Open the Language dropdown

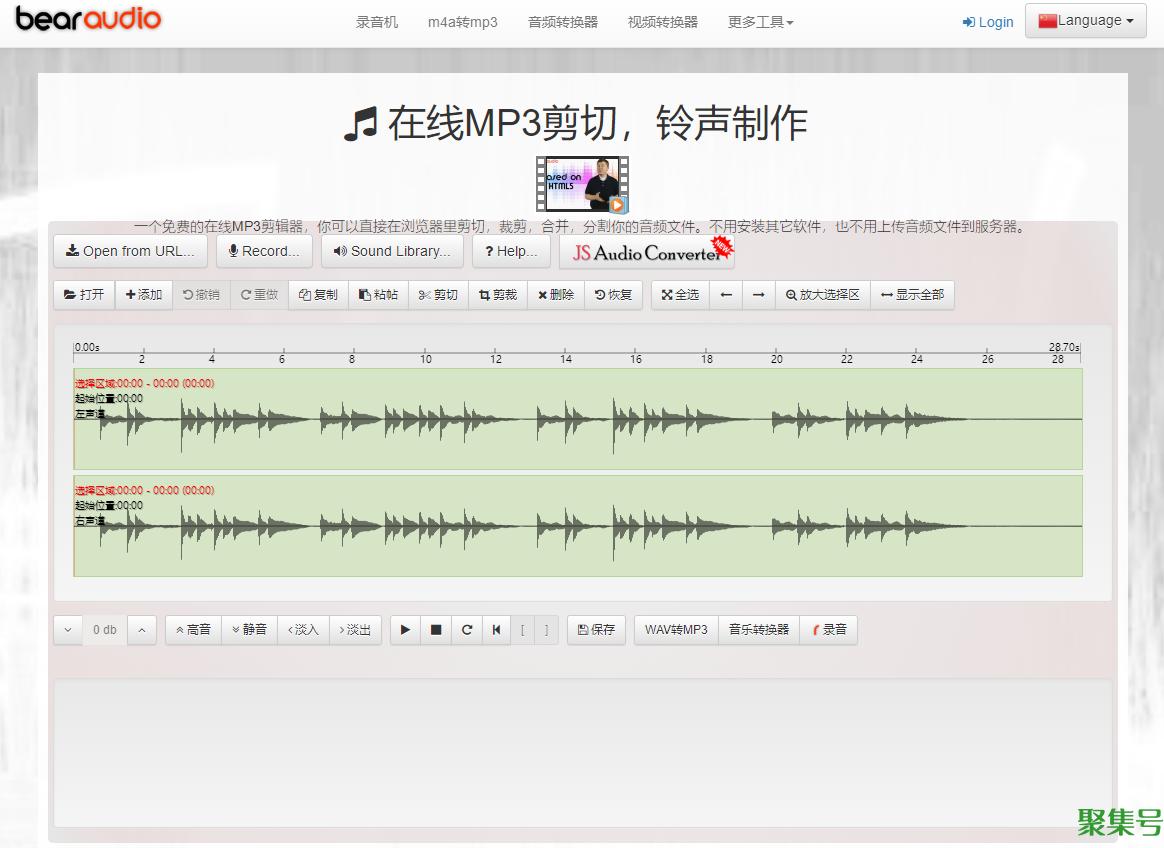(x=1085, y=21)
